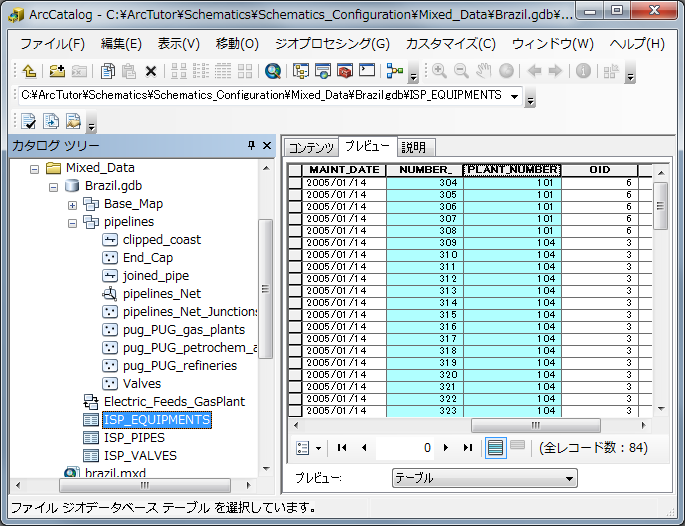Open the ジオプロセシング(G) menu
The width and height of the screenshot is (685, 526).
(332, 44)
